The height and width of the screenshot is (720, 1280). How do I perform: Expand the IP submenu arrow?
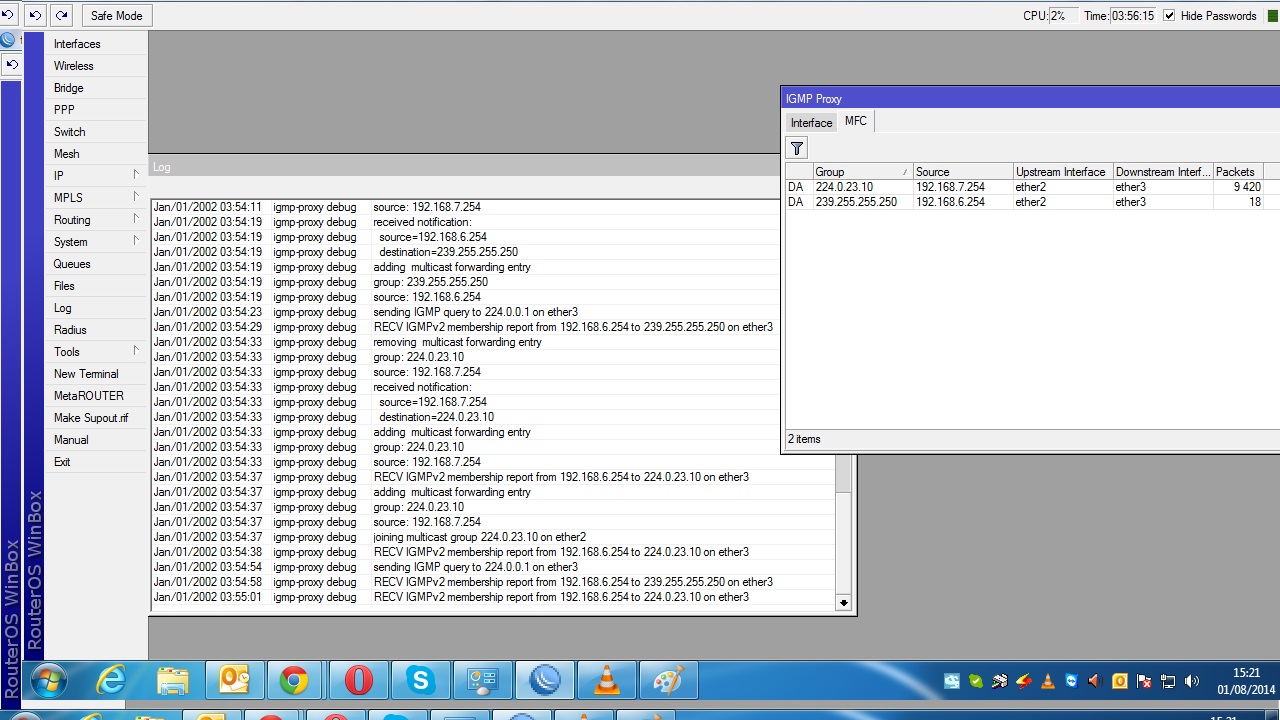pos(136,175)
